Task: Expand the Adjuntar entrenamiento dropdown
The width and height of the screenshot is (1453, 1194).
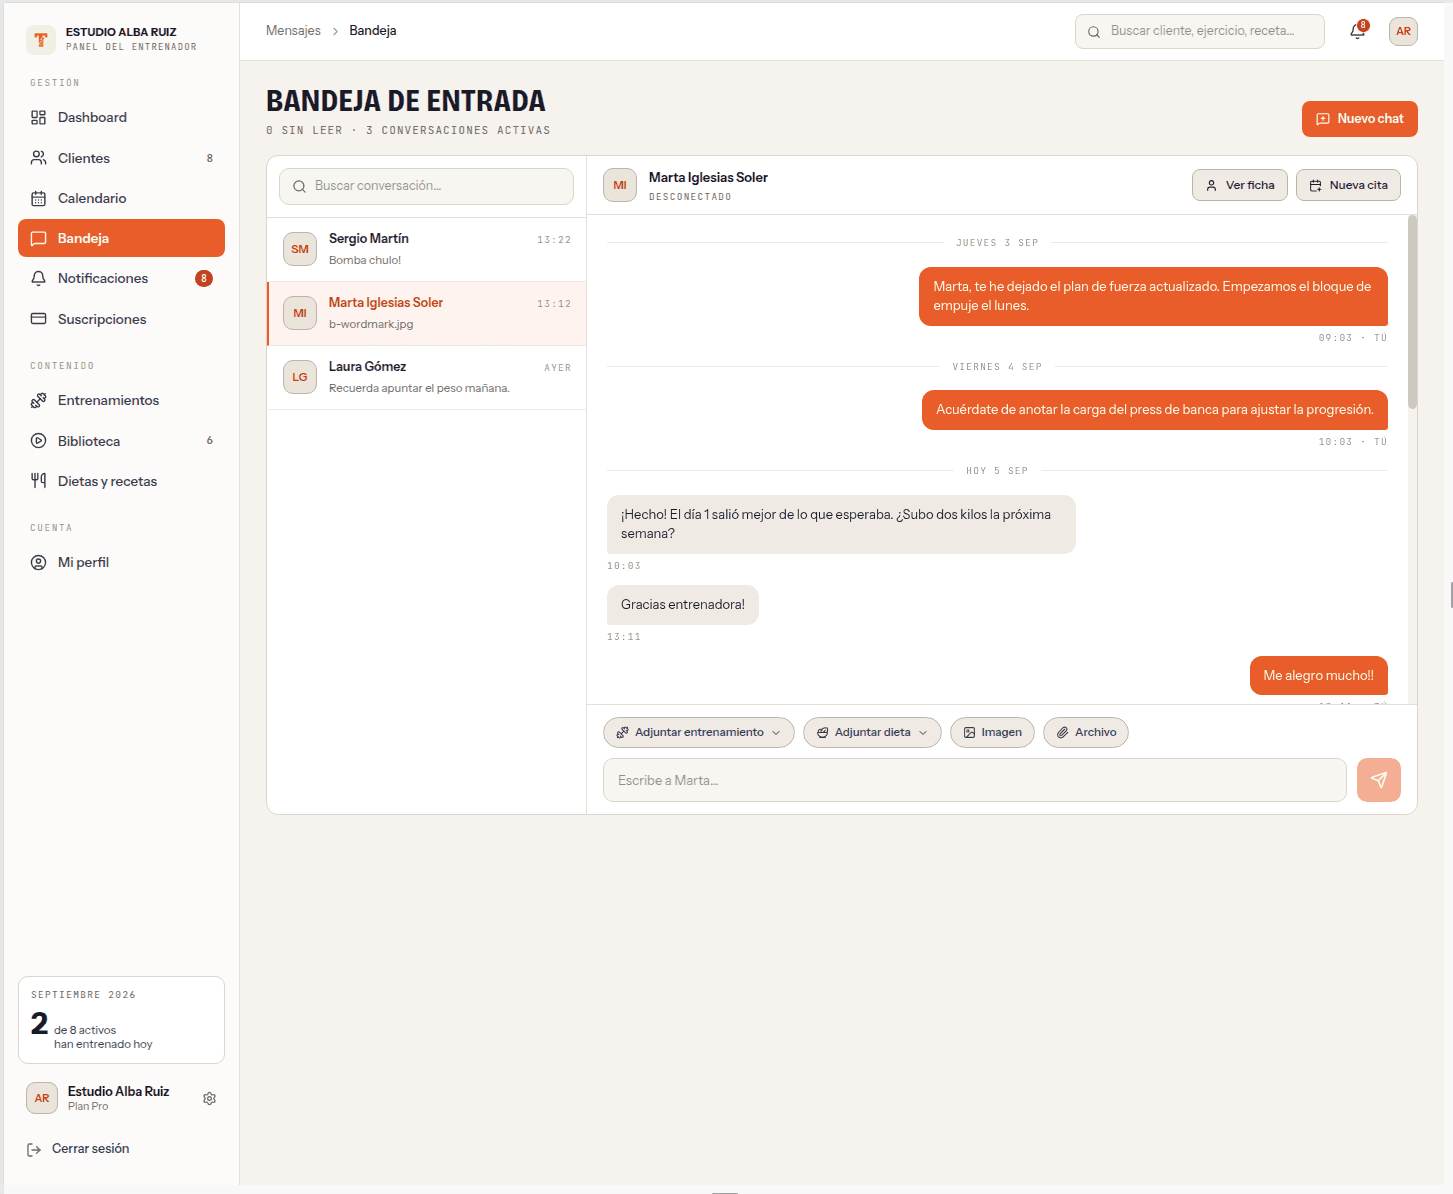Action: 699,732
